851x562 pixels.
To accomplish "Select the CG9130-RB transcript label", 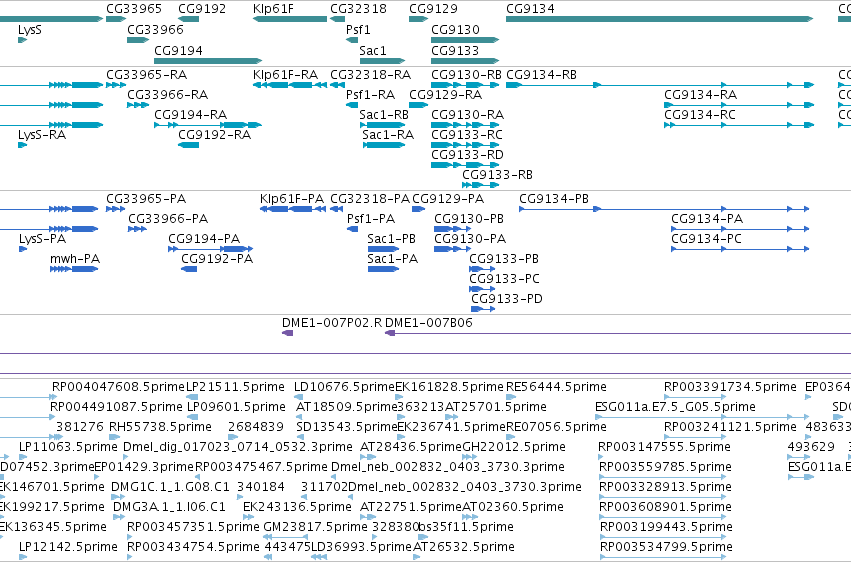I will click(466, 74).
